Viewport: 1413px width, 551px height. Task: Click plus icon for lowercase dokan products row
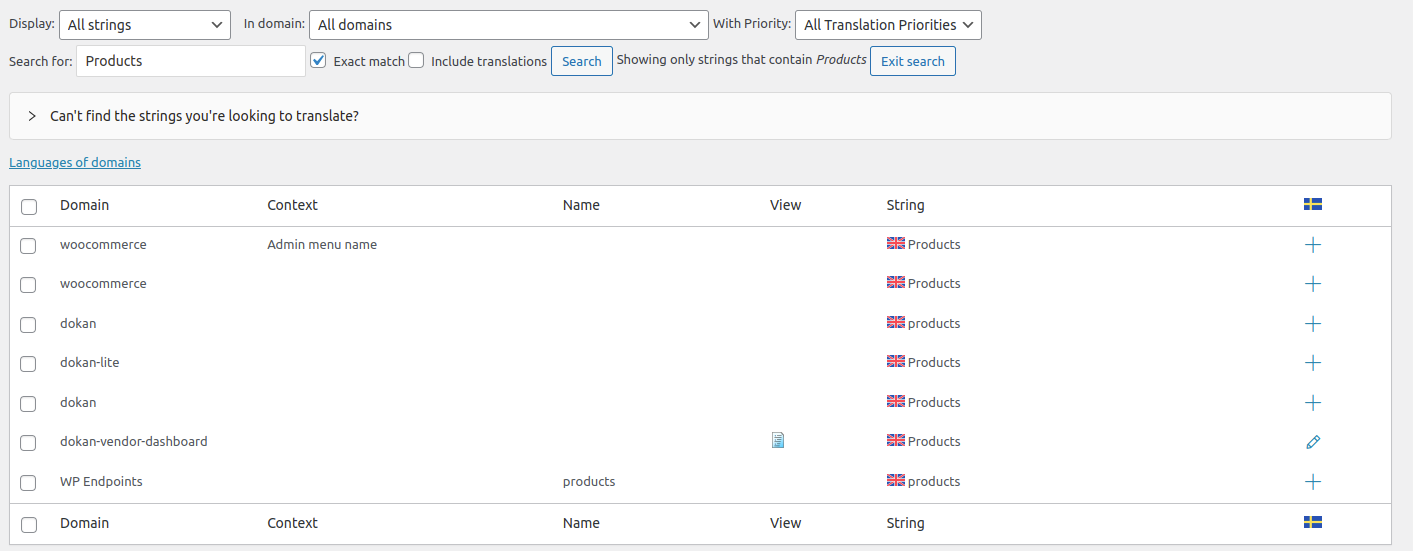(1313, 324)
